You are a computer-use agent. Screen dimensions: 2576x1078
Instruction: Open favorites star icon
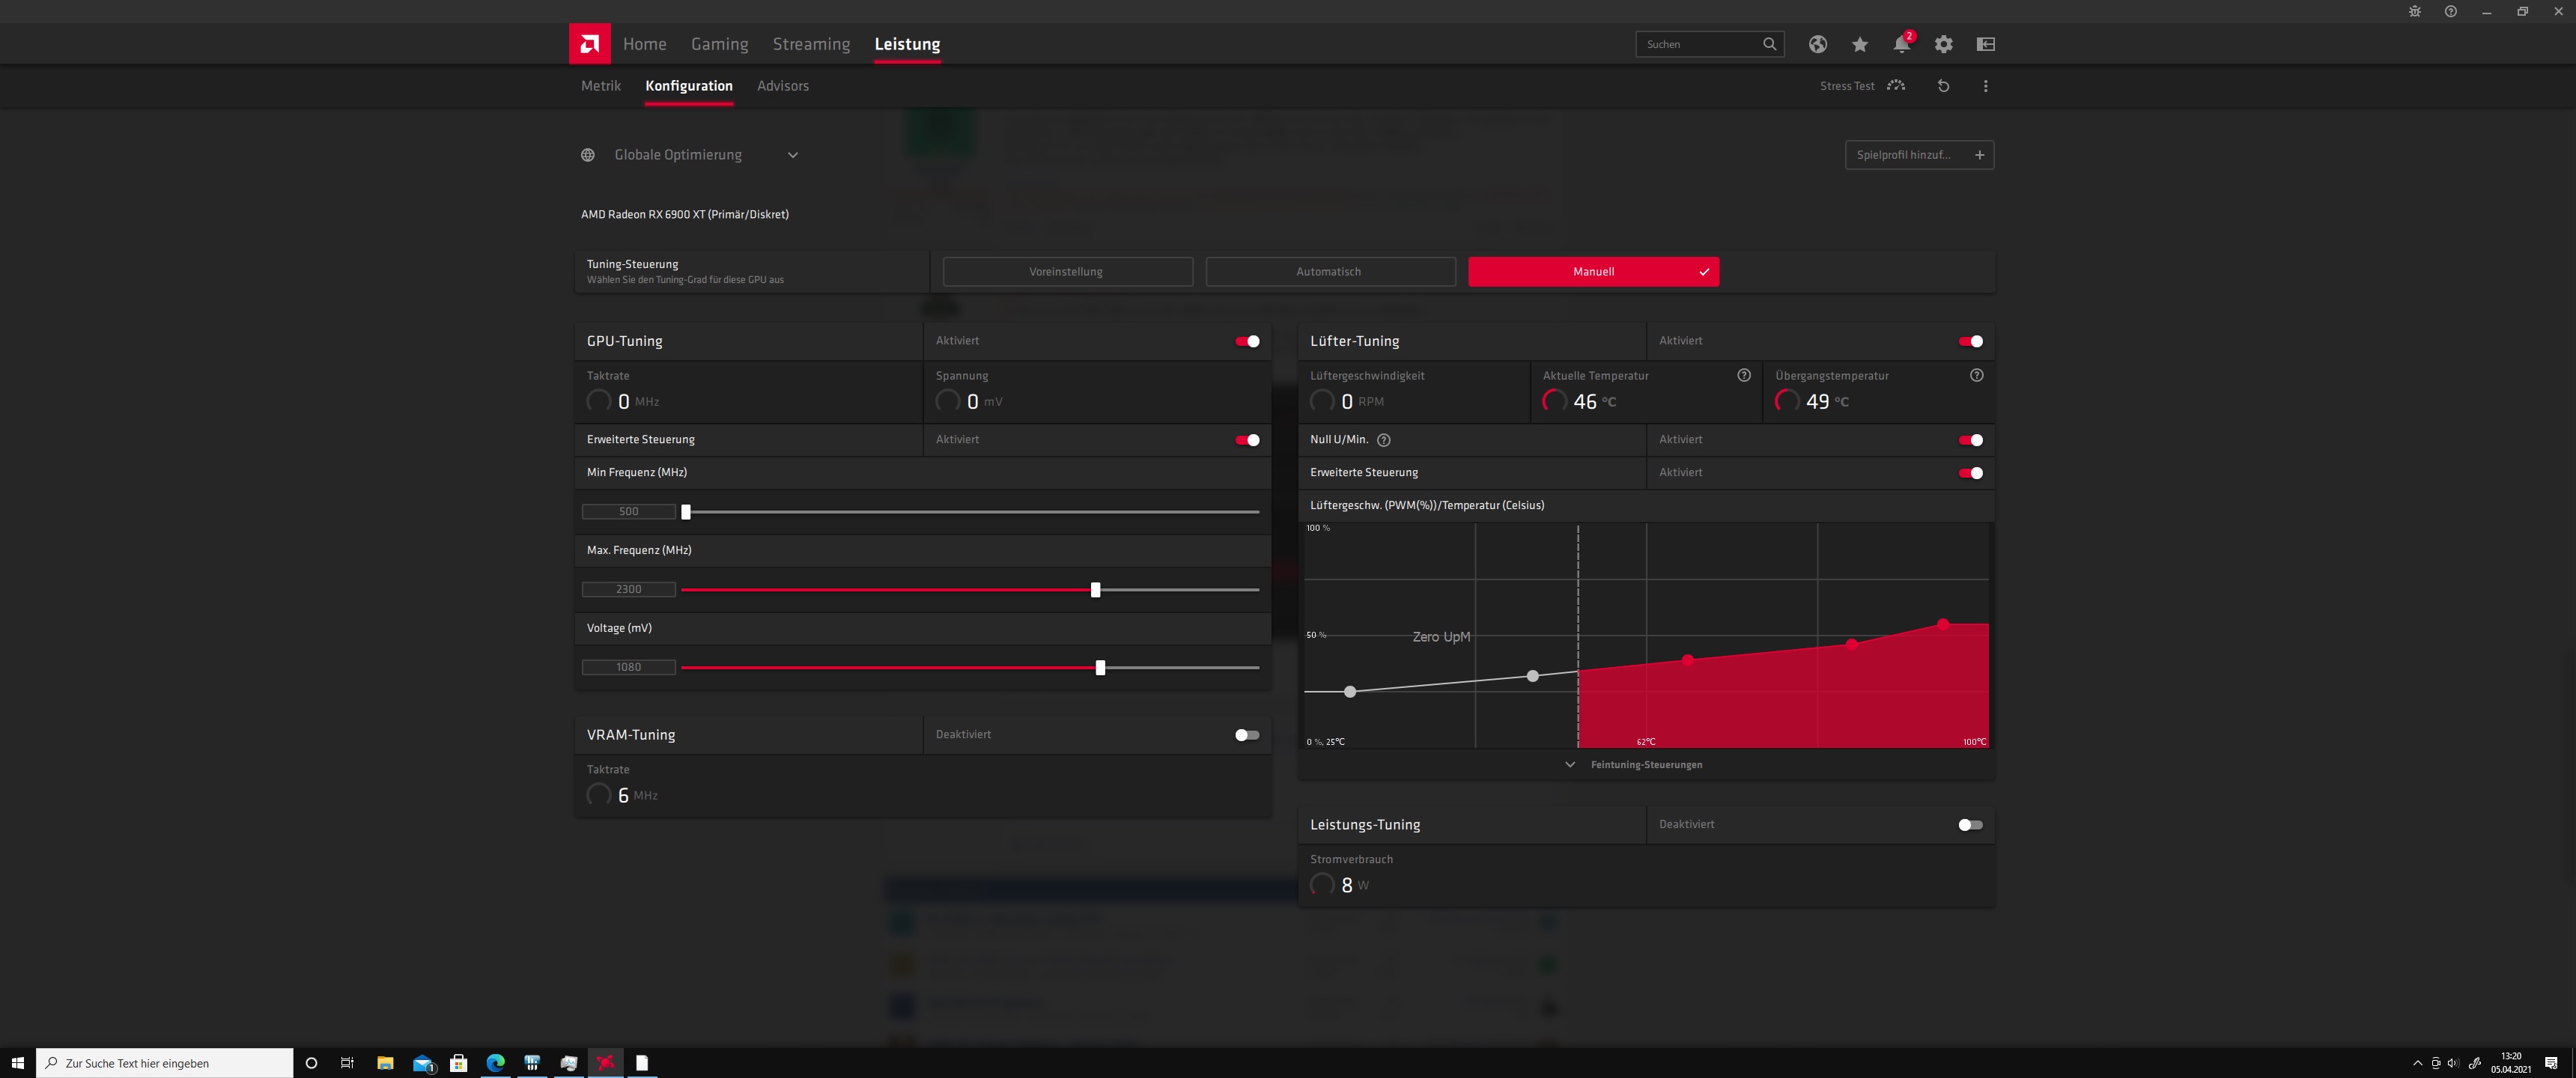(1859, 44)
